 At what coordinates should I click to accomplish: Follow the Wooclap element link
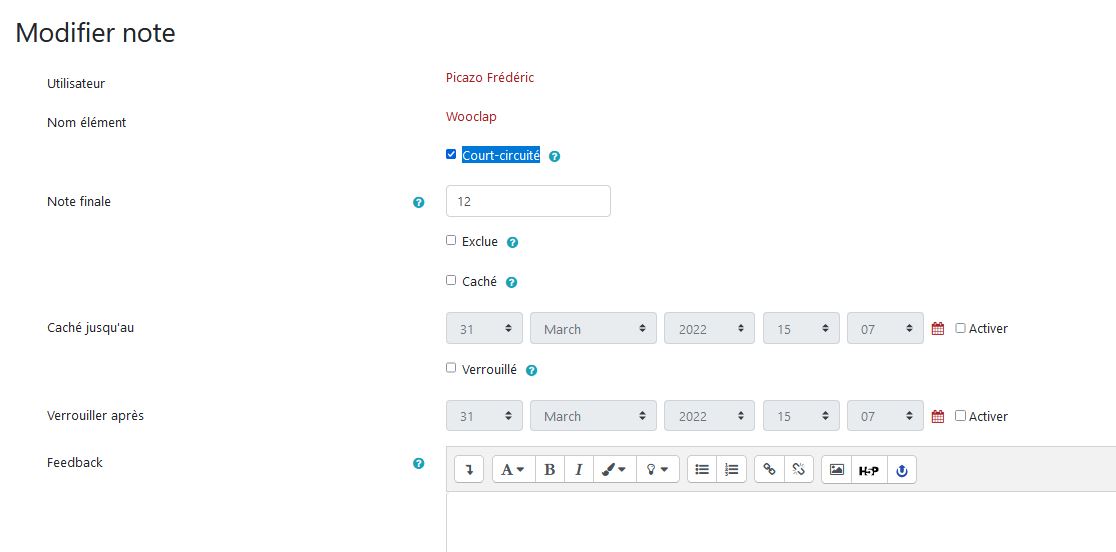pos(471,117)
